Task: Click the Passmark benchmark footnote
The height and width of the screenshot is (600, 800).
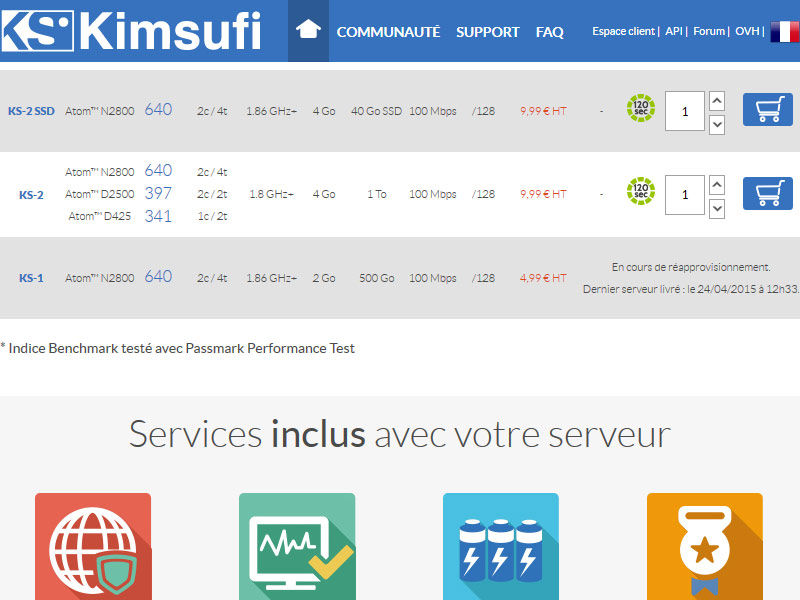Action: [x=178, y=348]
